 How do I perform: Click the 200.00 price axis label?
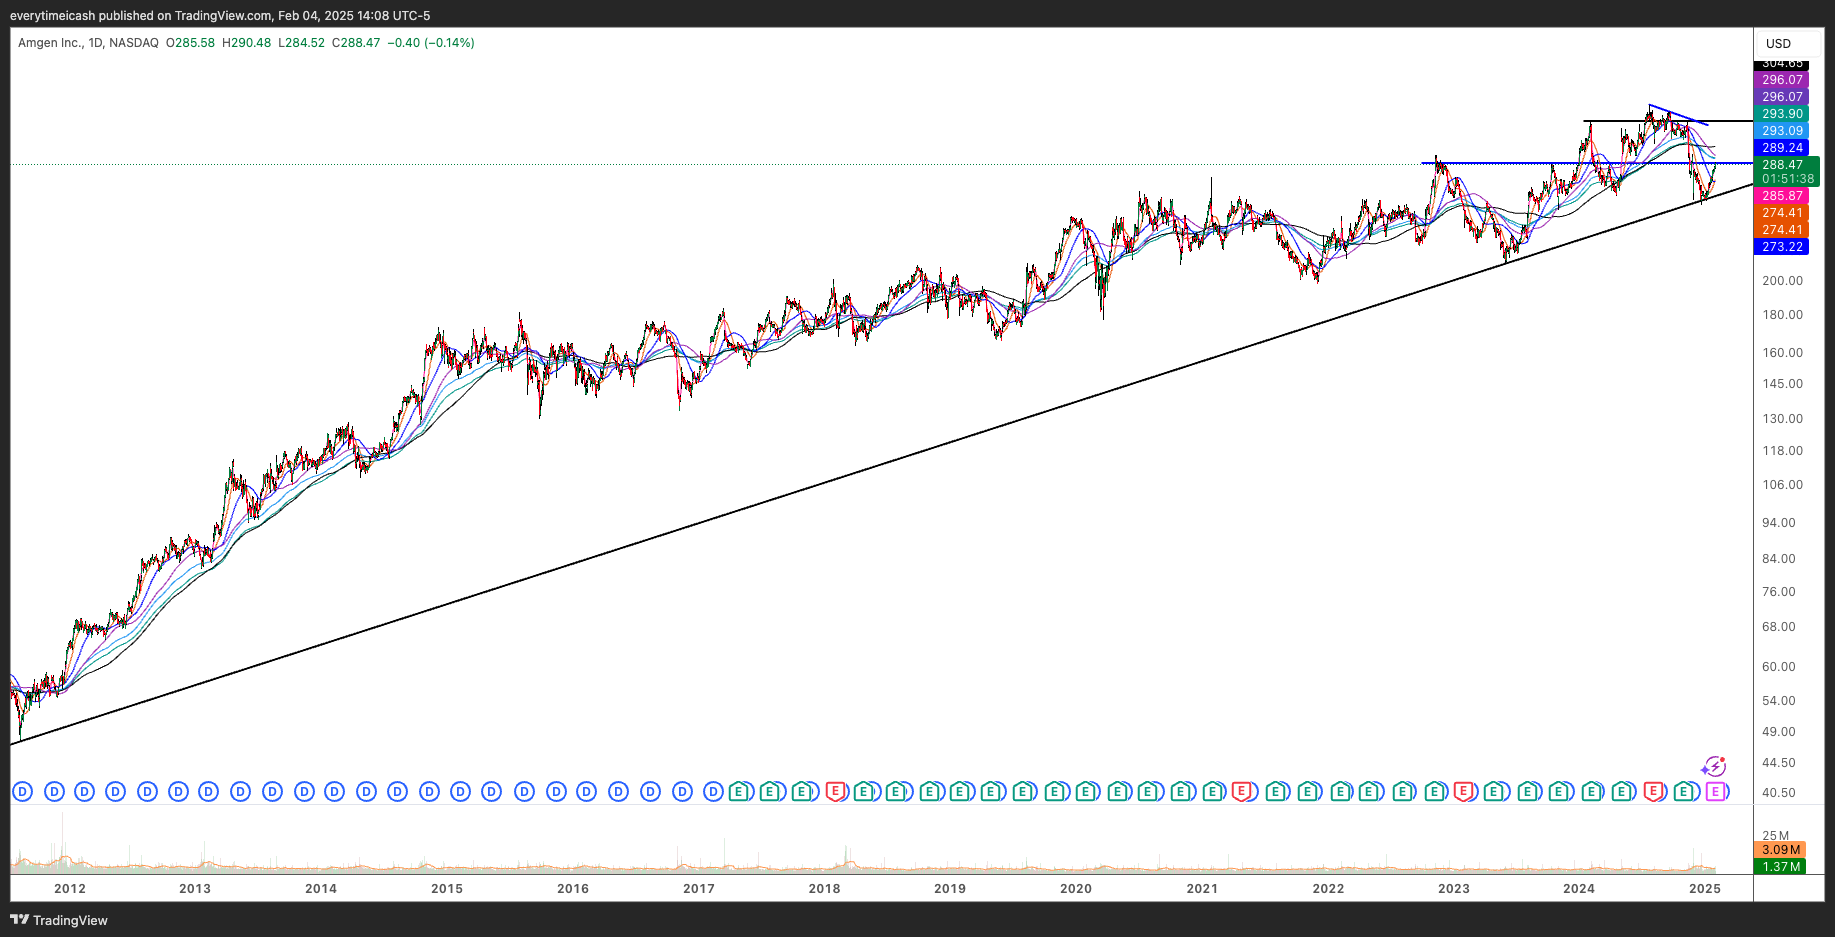tap(1782, 281)
